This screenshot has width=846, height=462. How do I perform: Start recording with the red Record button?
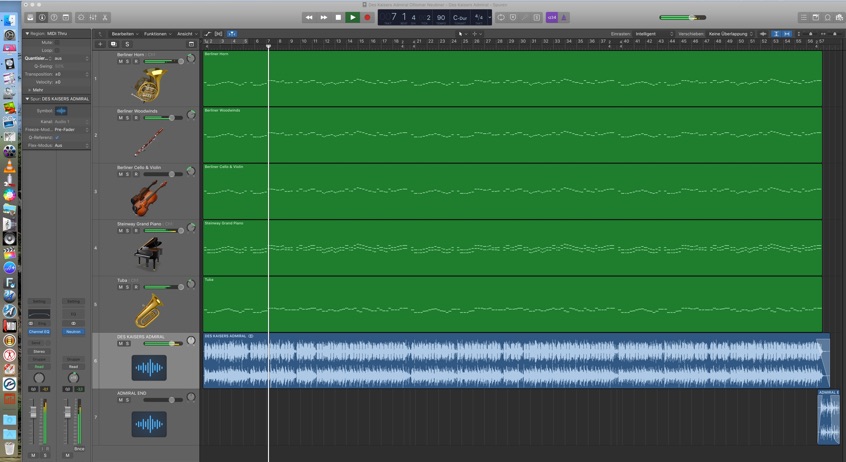click(367, 17)
